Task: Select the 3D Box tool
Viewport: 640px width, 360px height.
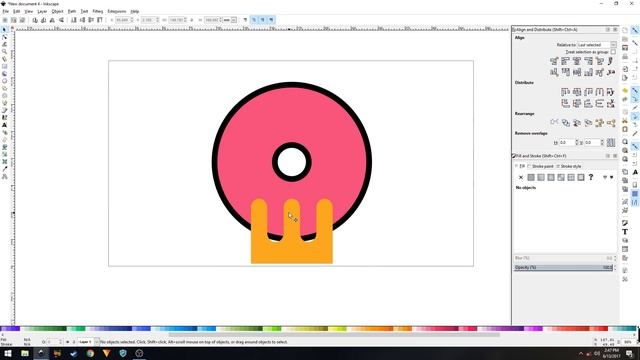Action: click(x=4, y=74)
